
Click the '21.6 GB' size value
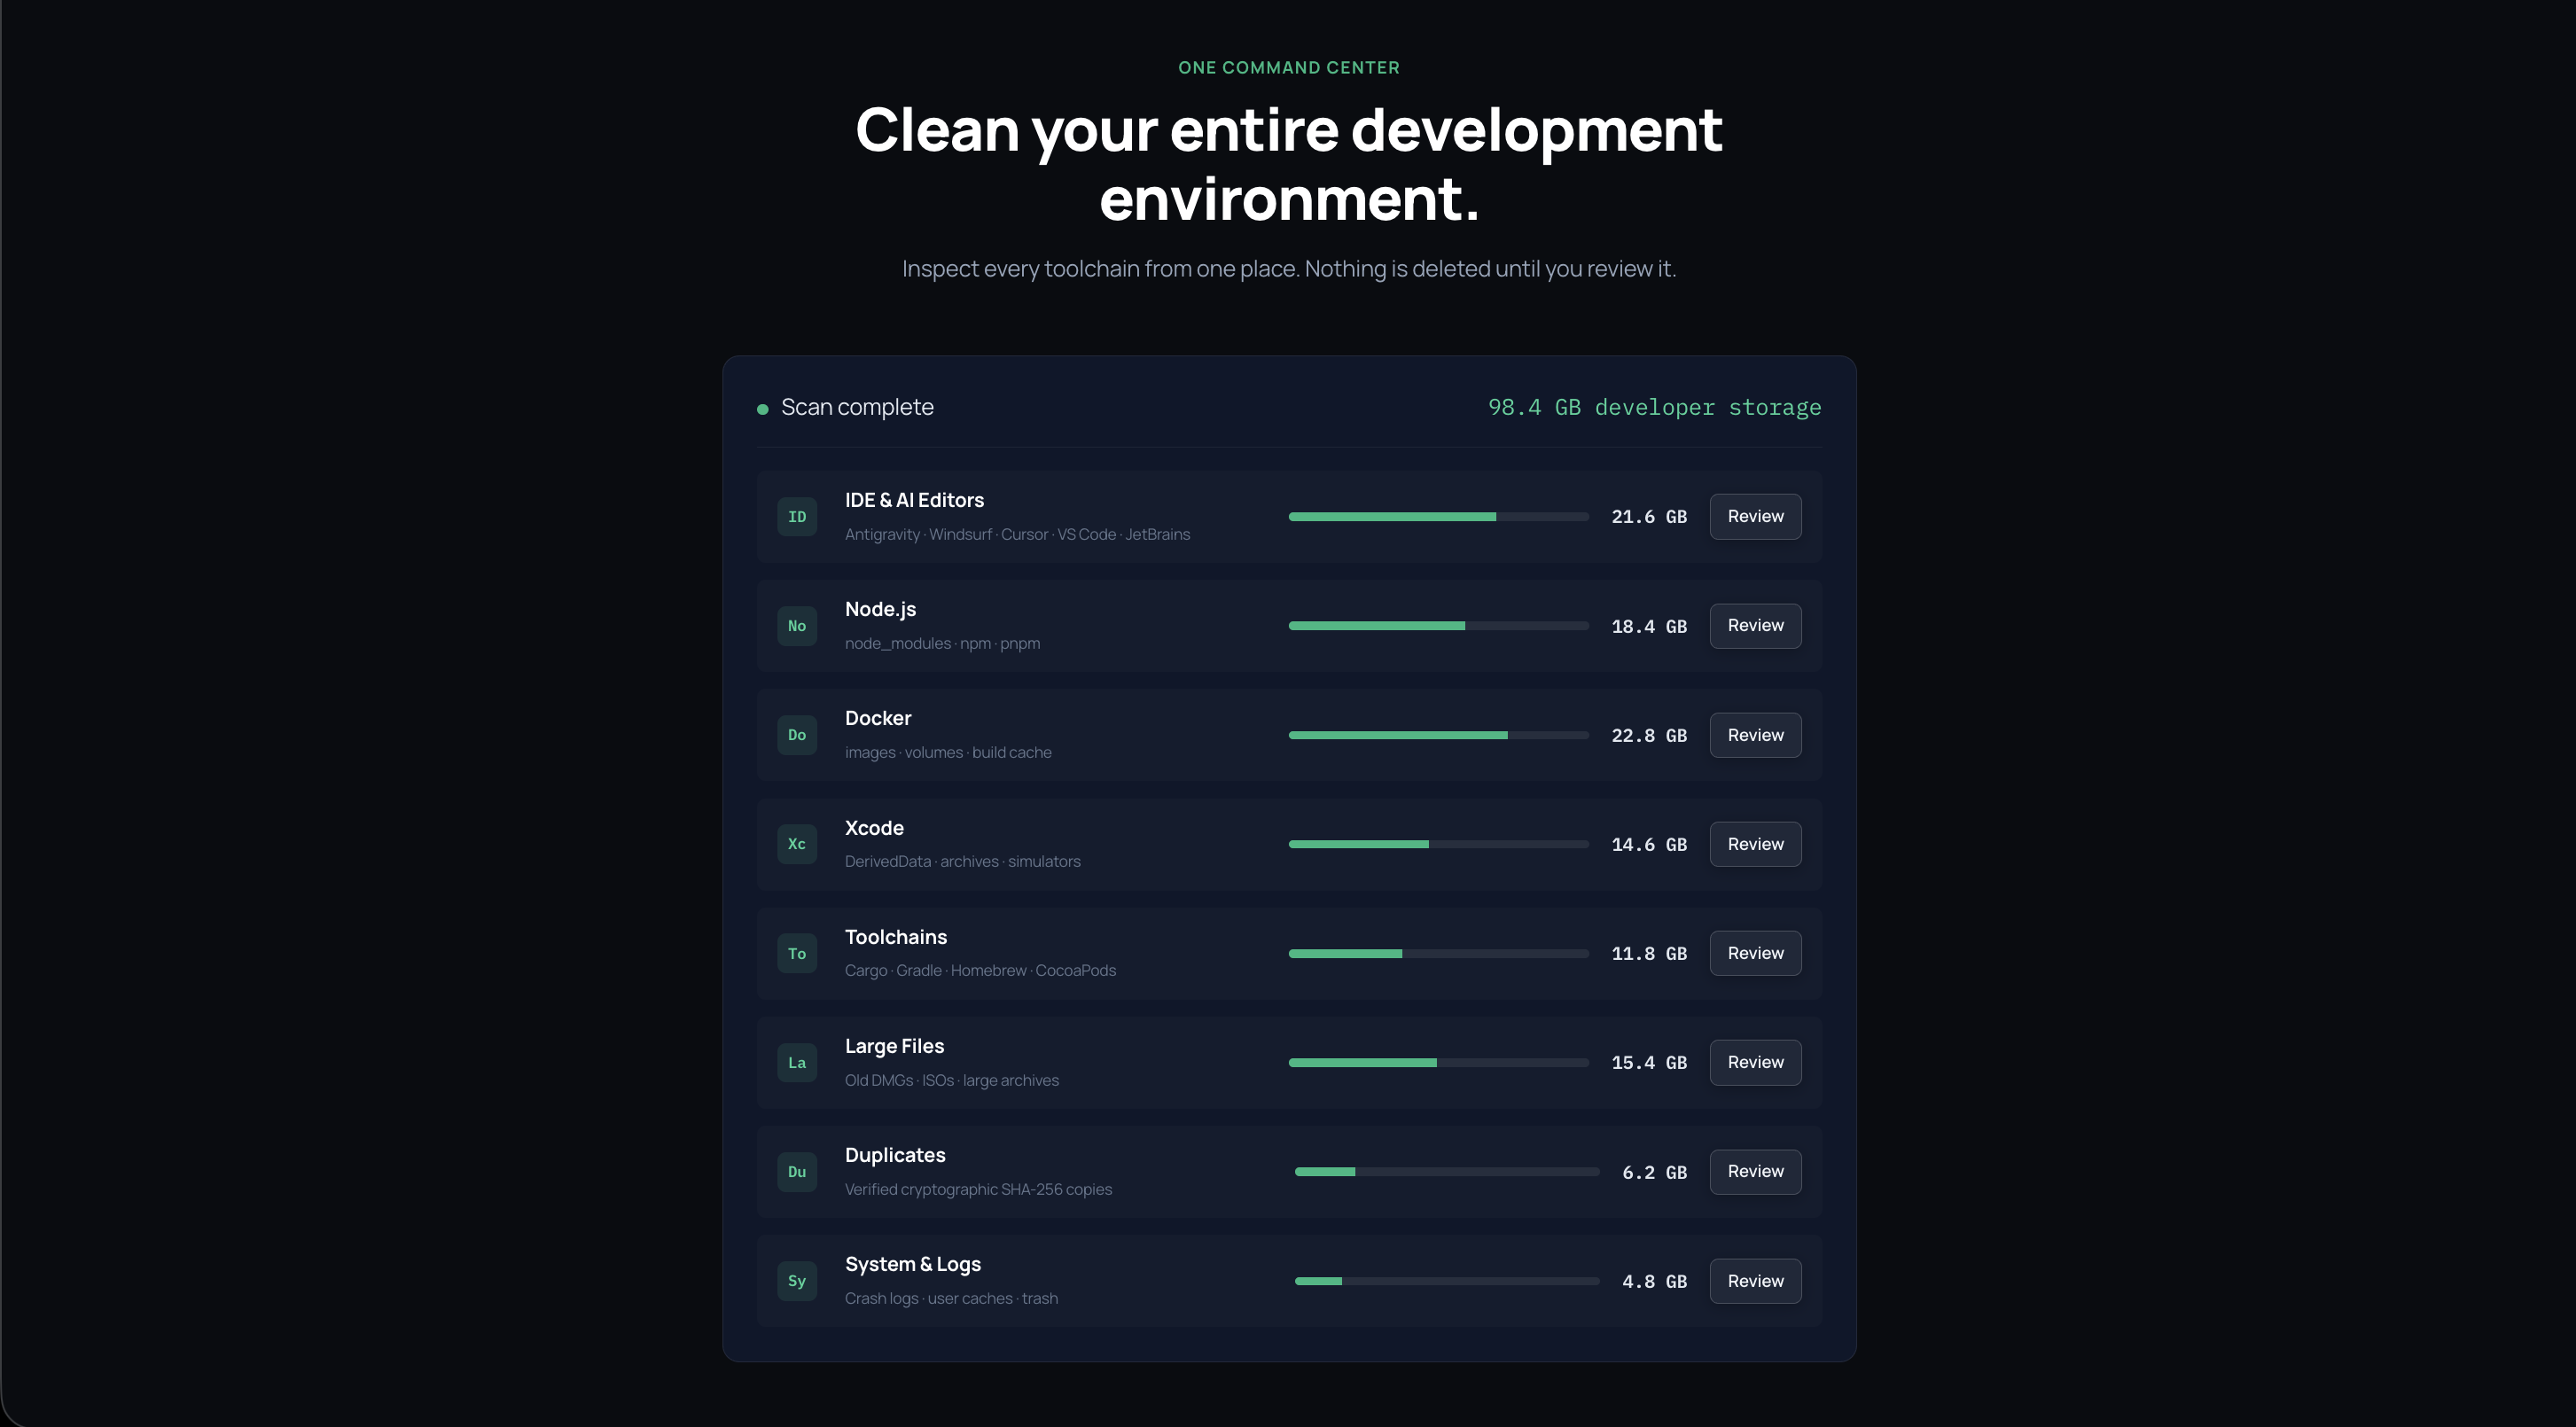pos(1649,517)
